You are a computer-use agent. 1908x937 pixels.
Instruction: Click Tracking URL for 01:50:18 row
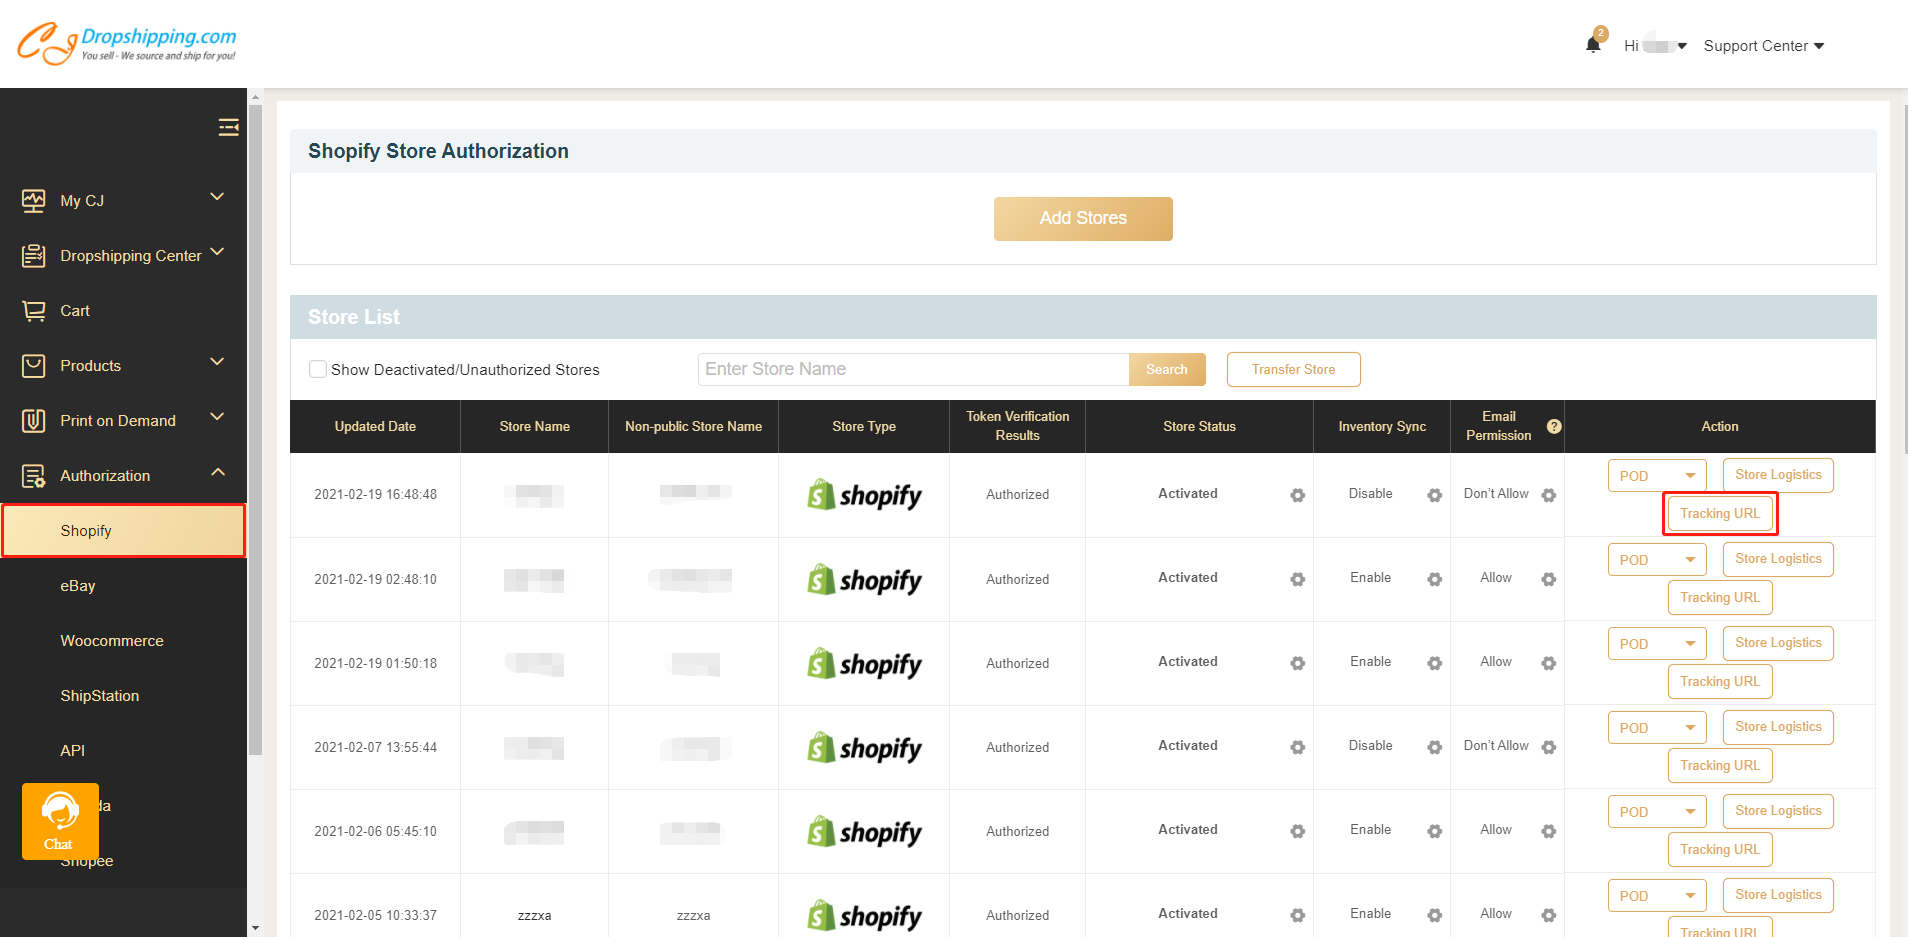[x=1720, y=681]
